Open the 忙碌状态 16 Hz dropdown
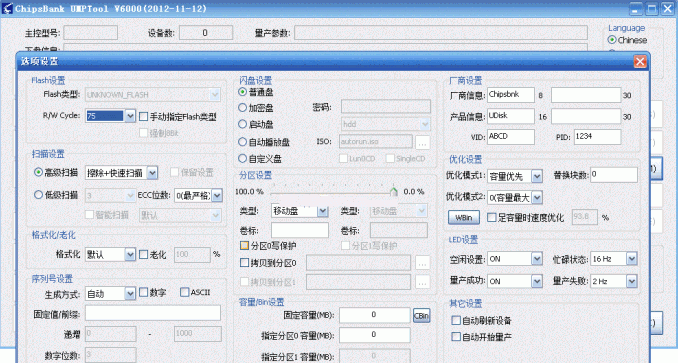Image resolution: width=678 pixels, height=363 pixels. (631, 259)
